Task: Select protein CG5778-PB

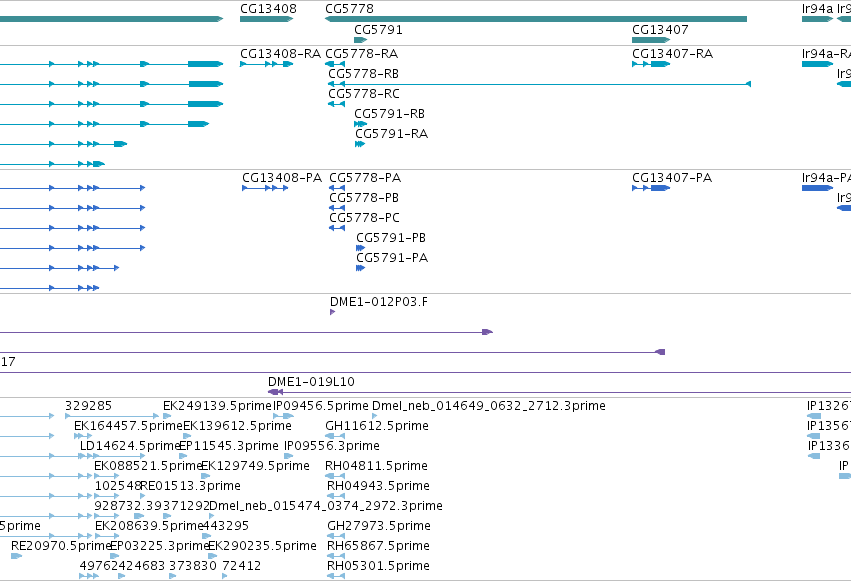Action: click(x=364, y=198)
